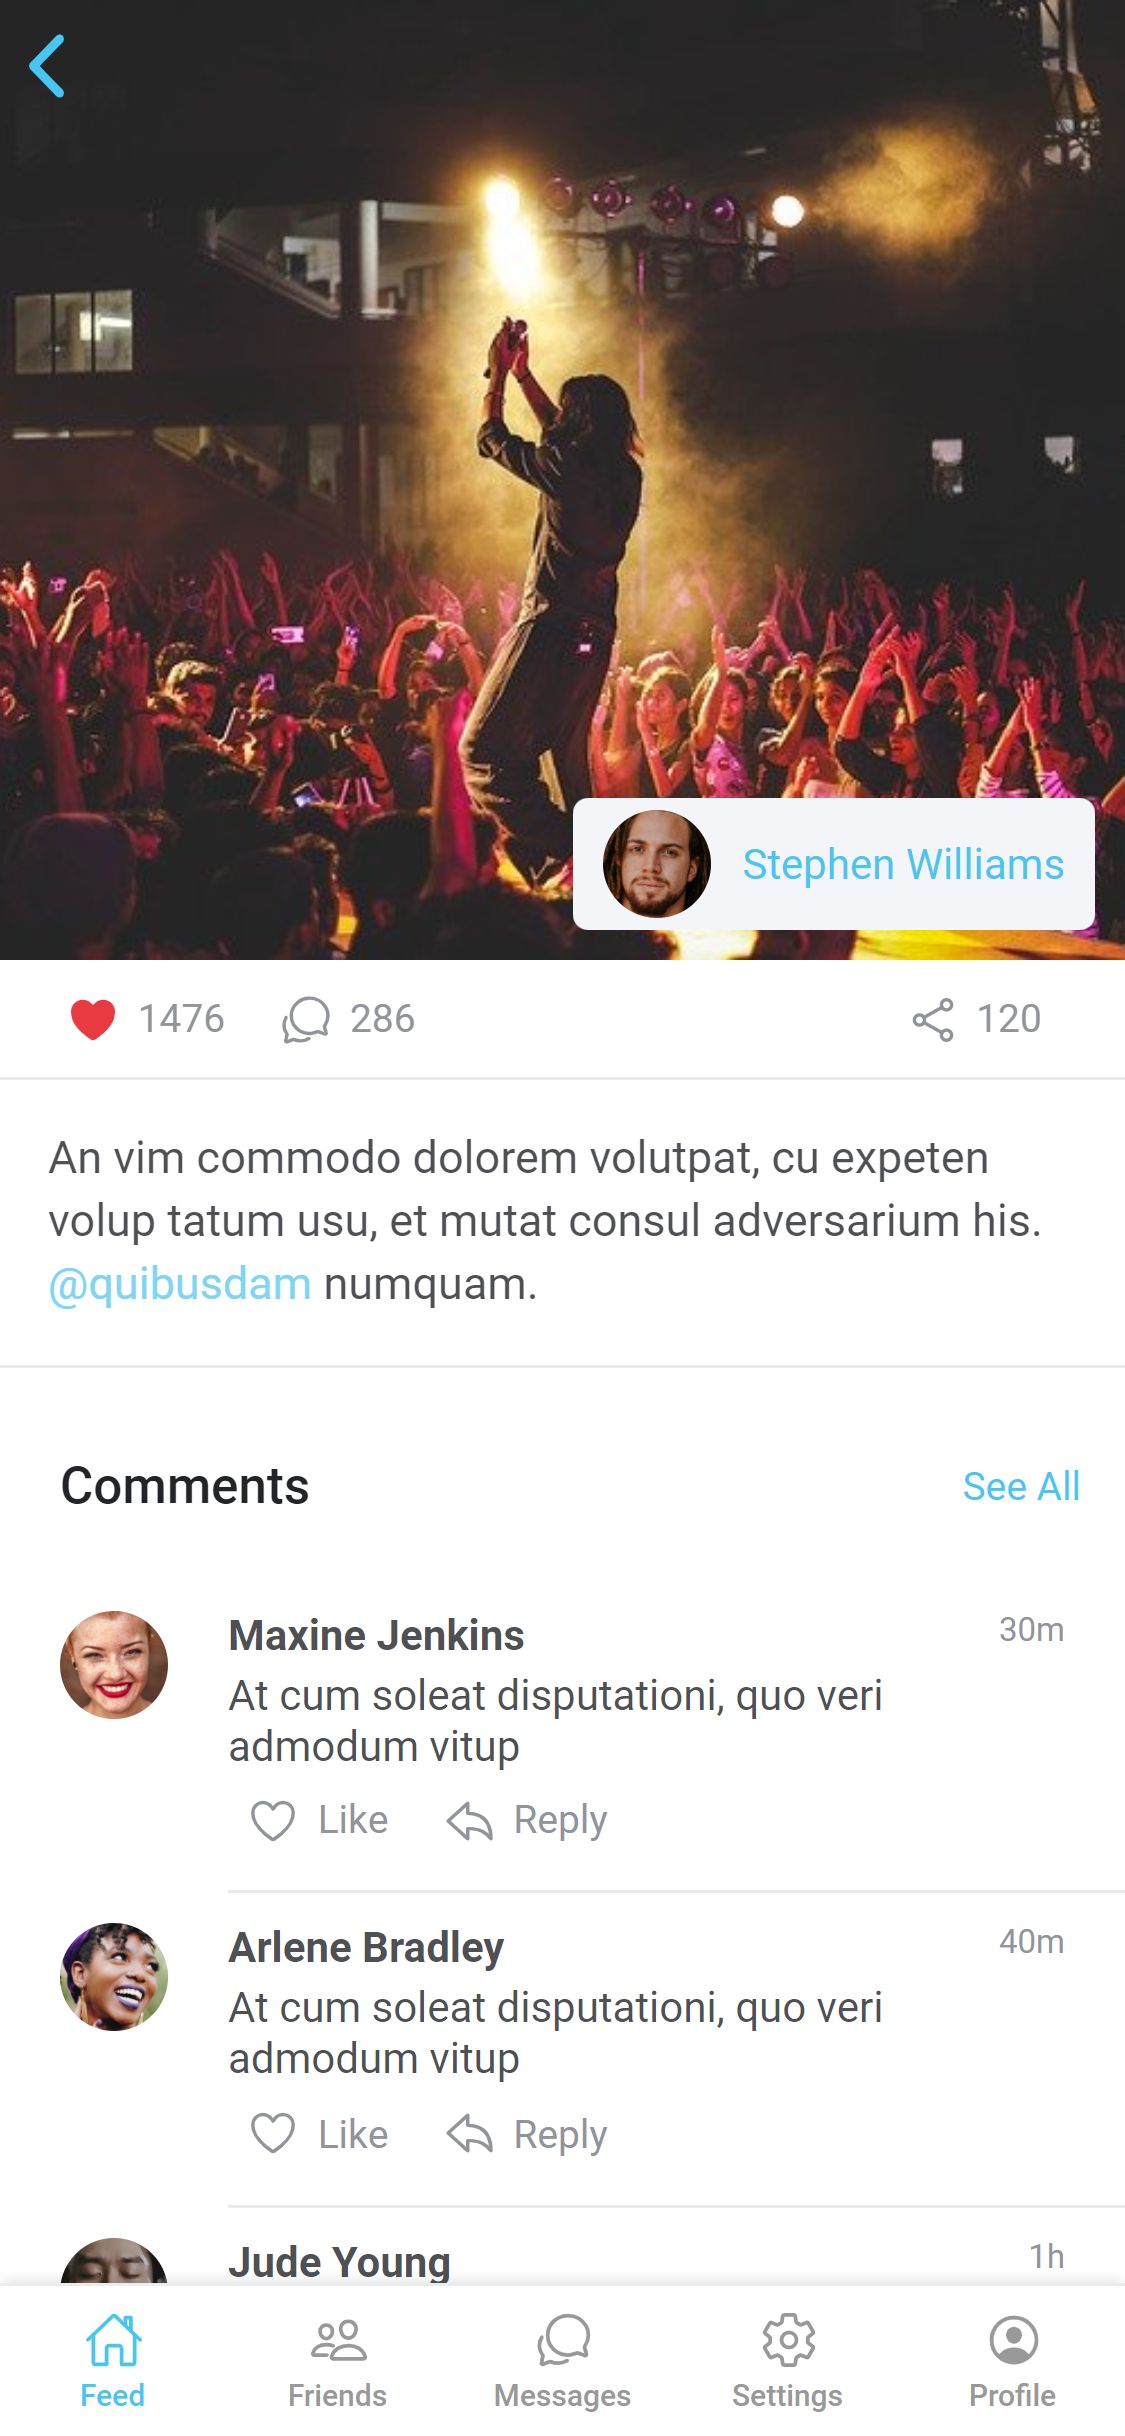The height and width of the screenshot is (2436, 1125).
Task: Tap the share icon
Action: point(933,1019)
